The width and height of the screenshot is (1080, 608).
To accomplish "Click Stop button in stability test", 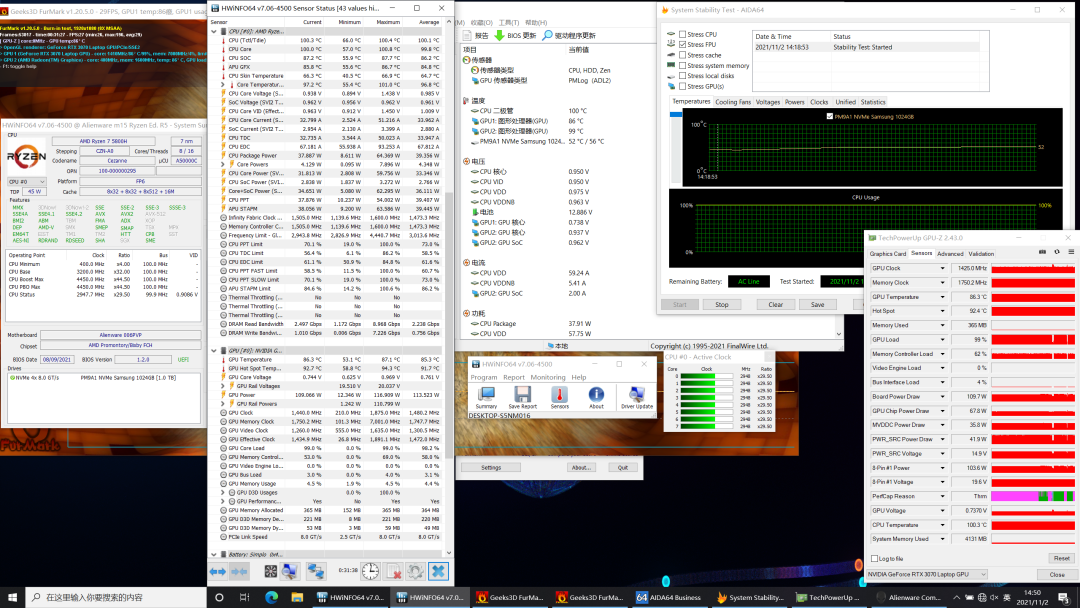I will click(x=722, y=304).
